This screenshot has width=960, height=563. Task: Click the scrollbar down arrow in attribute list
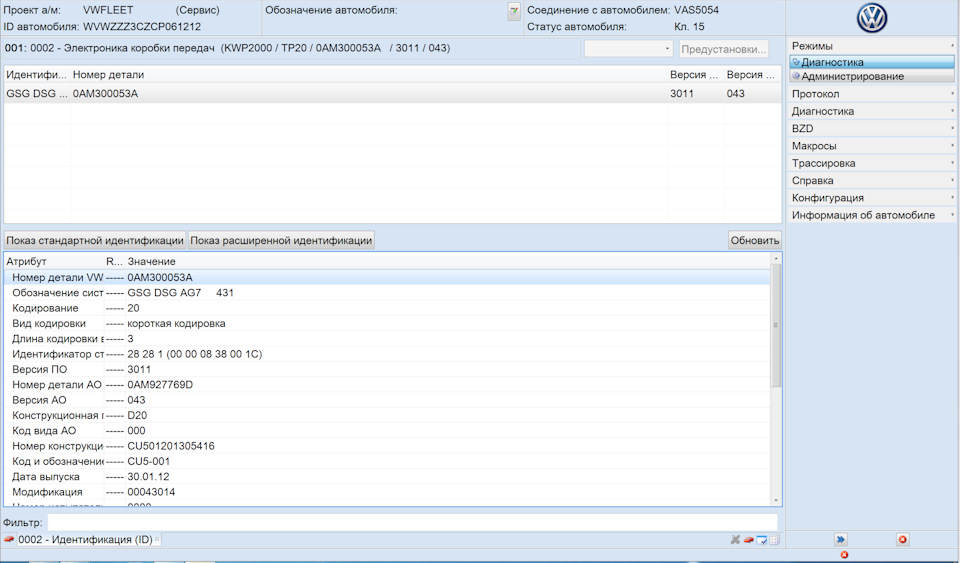(776, 501)
